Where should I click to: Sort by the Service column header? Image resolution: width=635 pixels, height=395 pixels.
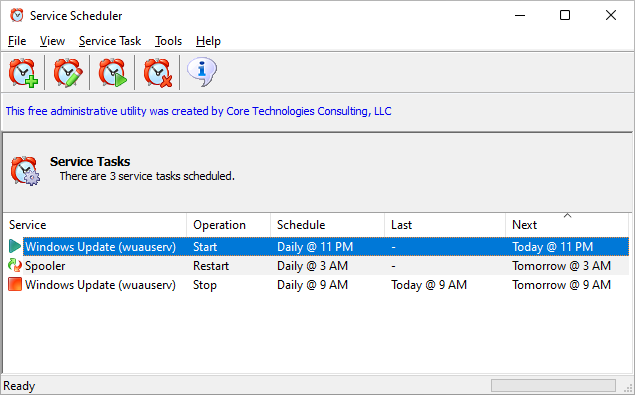point(95,225)
